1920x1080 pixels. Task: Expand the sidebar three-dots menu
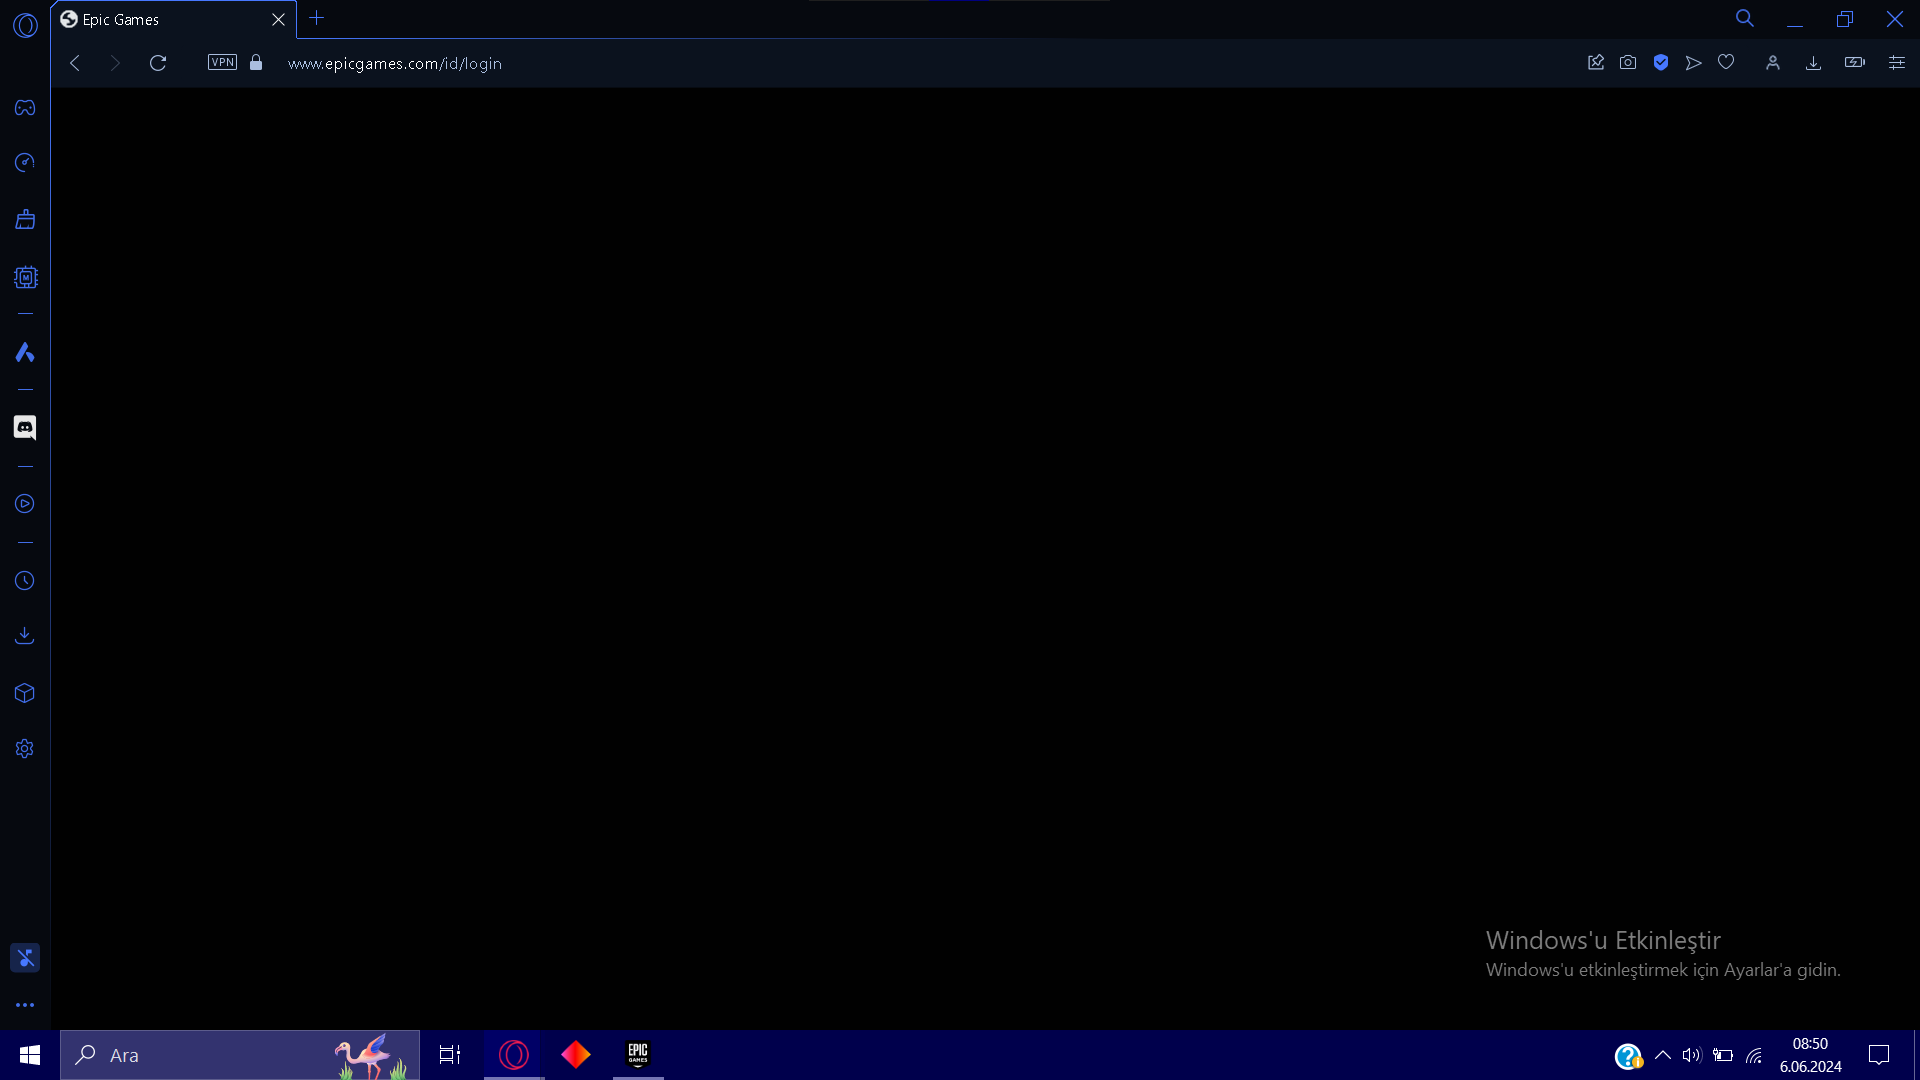25,1005
